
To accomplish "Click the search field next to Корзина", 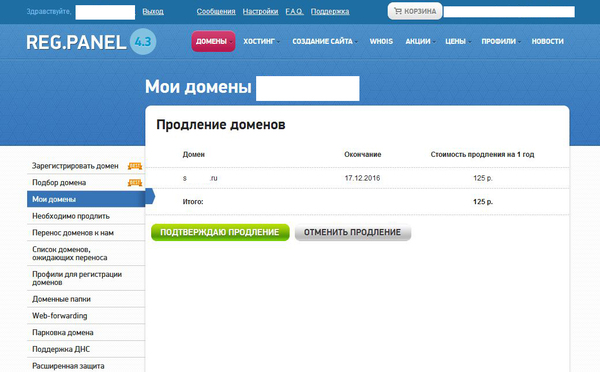I will 509,11.
